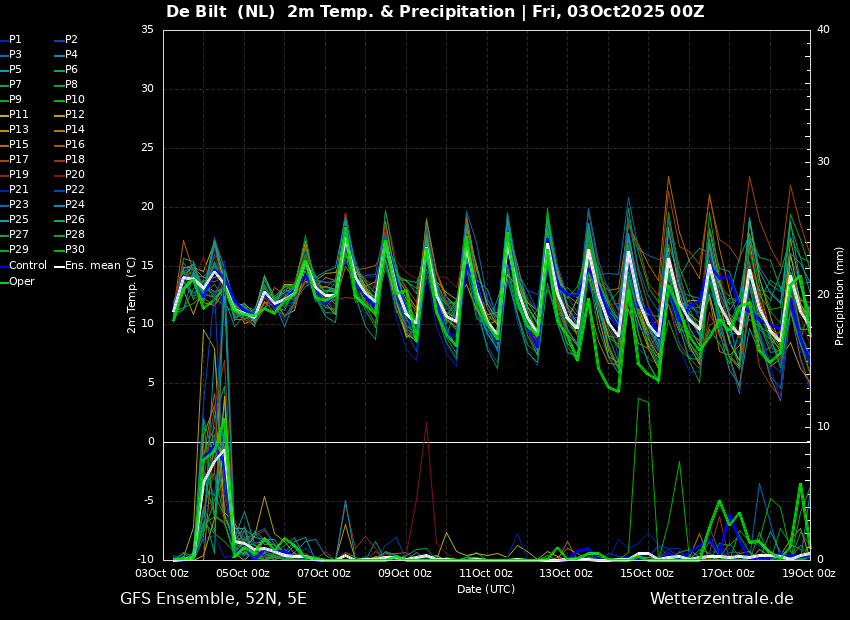Click the Ens. mean legend entry

pos(96,266)
